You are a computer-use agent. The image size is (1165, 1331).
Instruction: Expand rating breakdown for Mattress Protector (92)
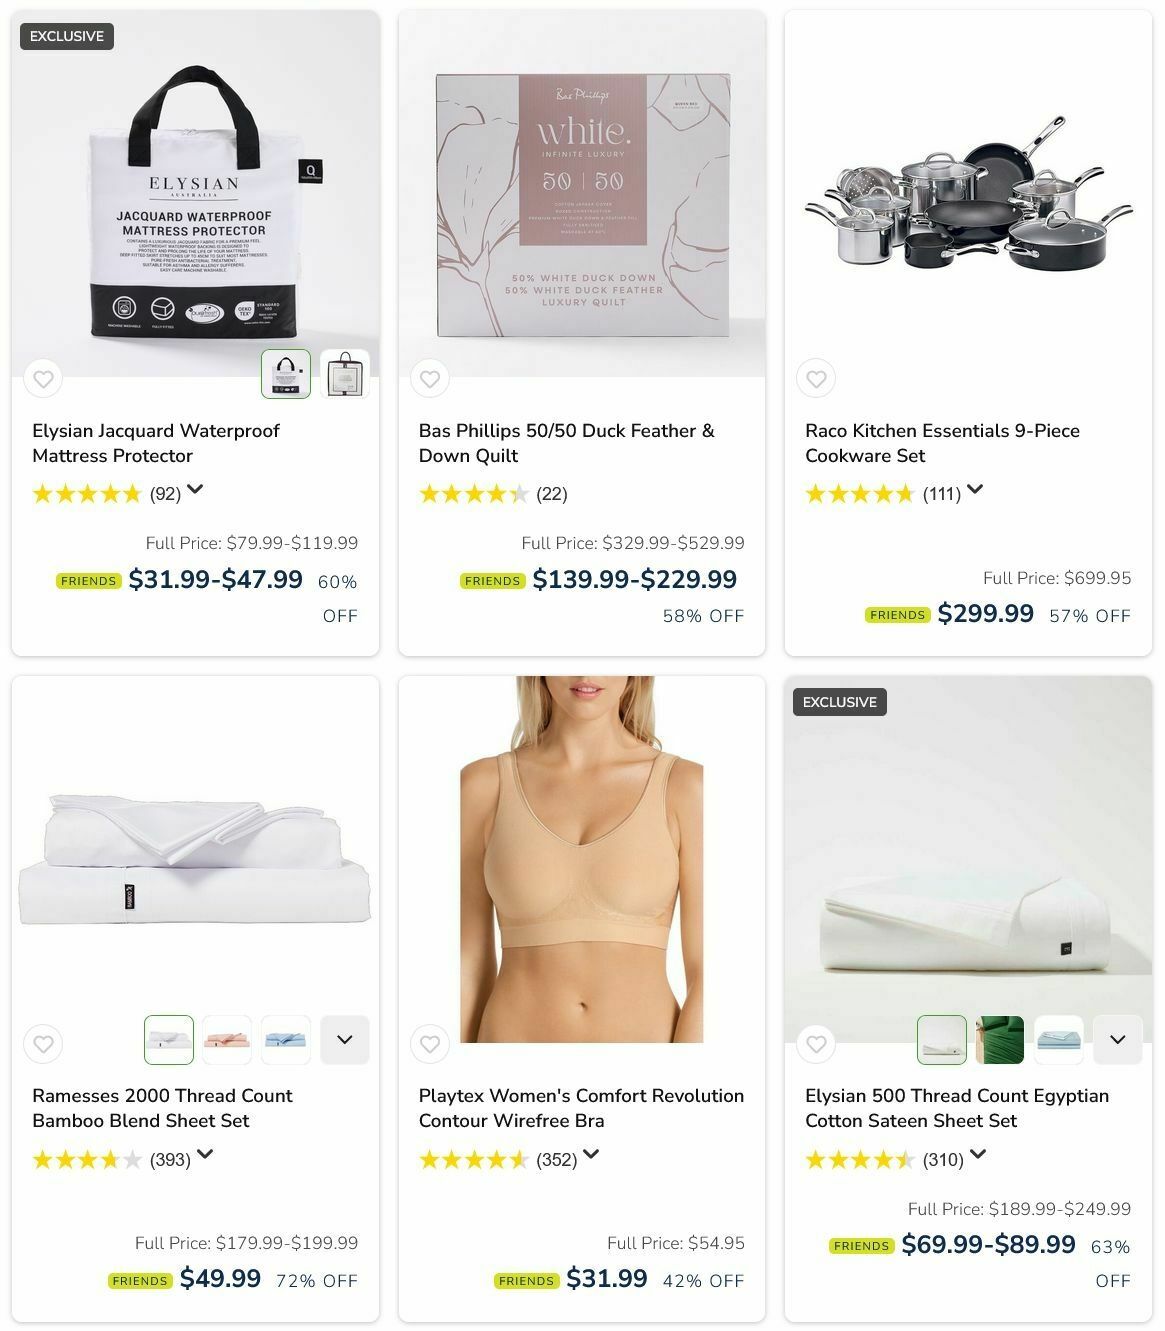(195, 490)
